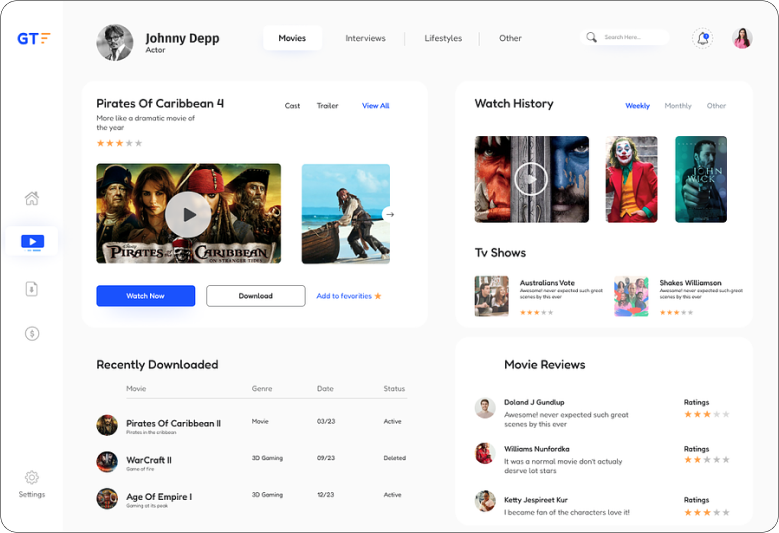
Task: Click Ketty Jespireet Kur reviewer avatar
Action: 485,501
